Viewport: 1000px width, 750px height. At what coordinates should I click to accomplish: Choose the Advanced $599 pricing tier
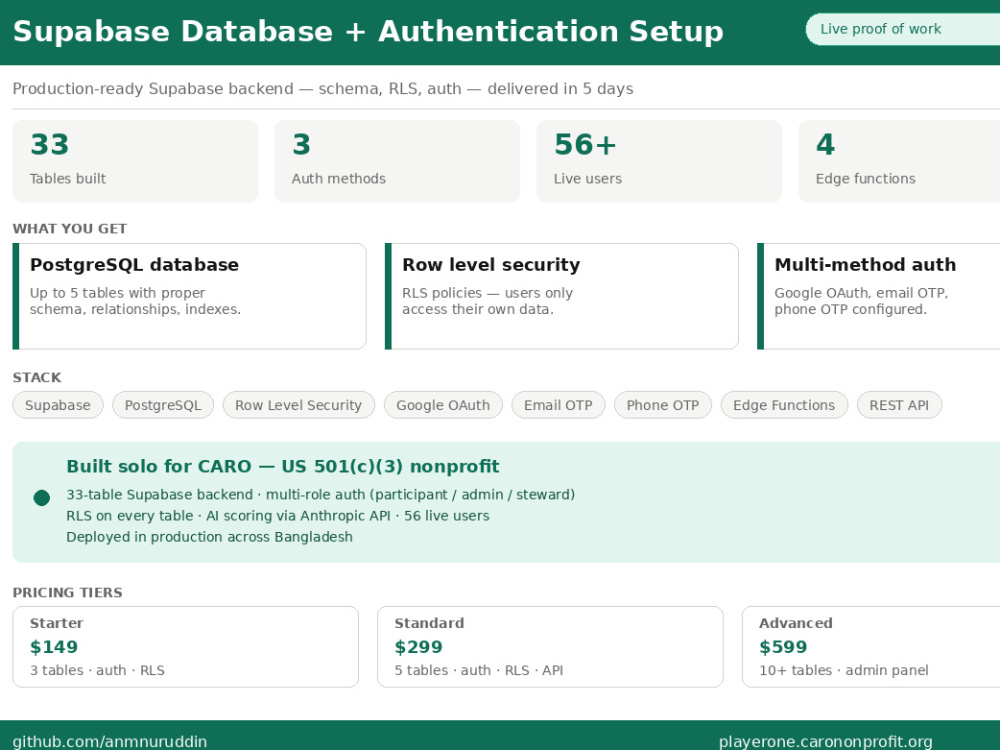tap(871, 647)
